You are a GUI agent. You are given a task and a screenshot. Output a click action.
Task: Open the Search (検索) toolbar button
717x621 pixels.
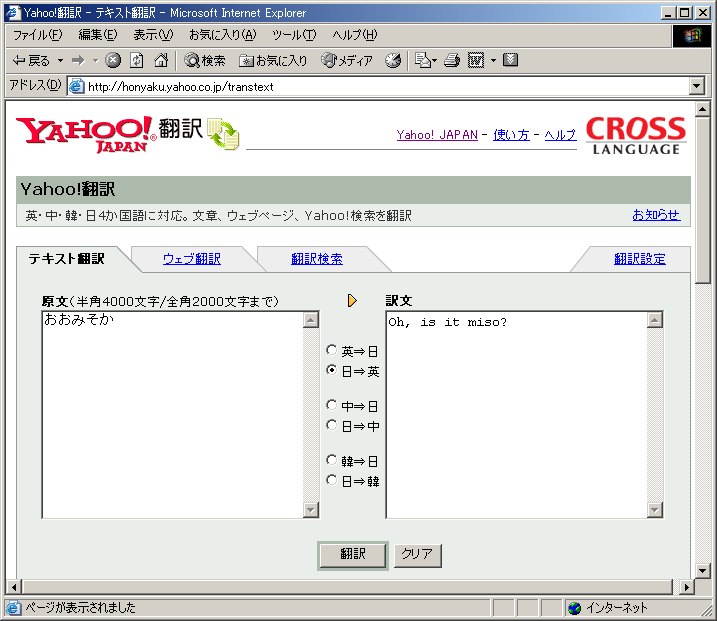(x=205, y=60)
